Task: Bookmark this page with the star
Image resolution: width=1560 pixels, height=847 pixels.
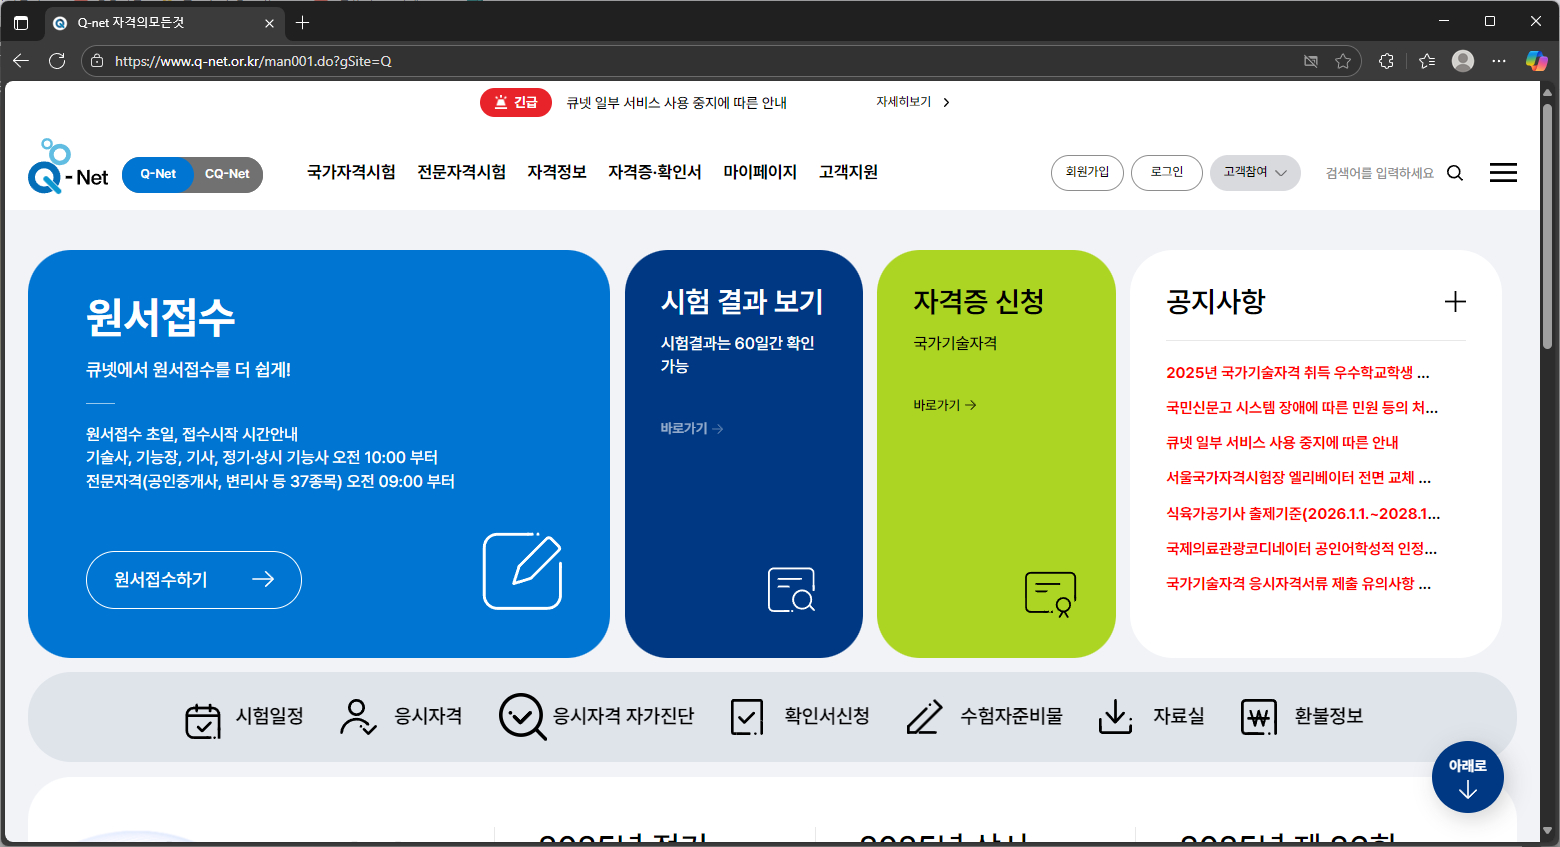Action: click(x=1343, y=61)
